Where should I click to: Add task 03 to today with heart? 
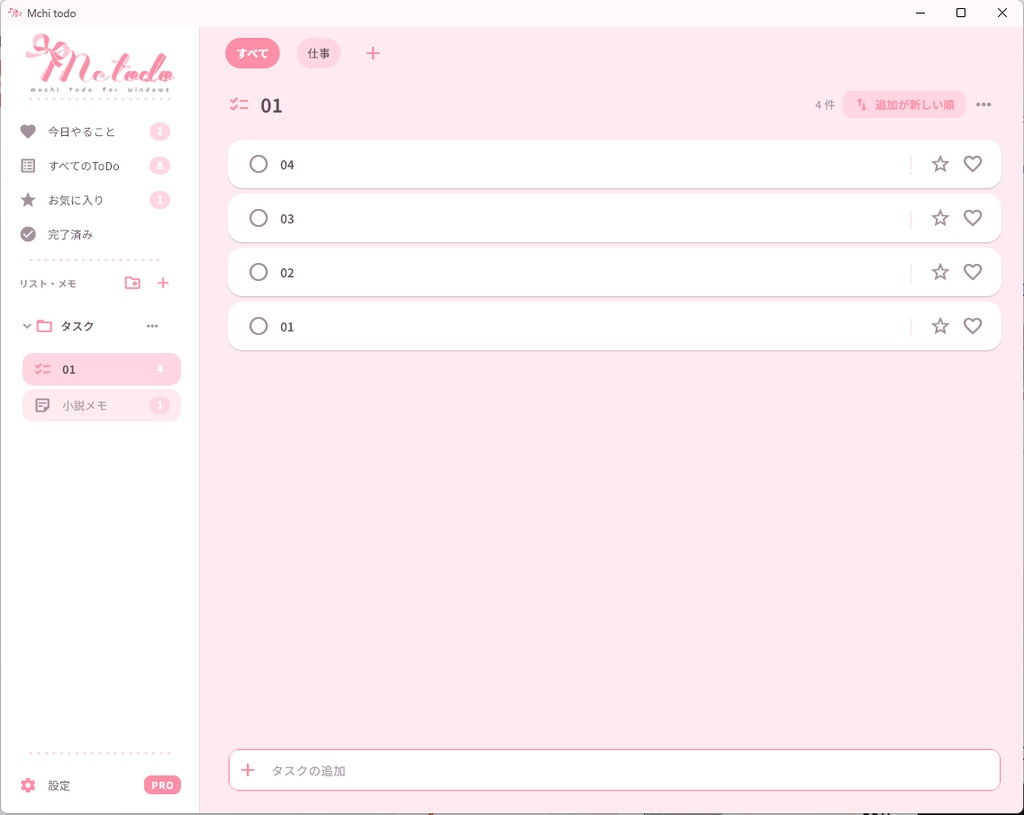pyautogui.click(x=973, y=218)
